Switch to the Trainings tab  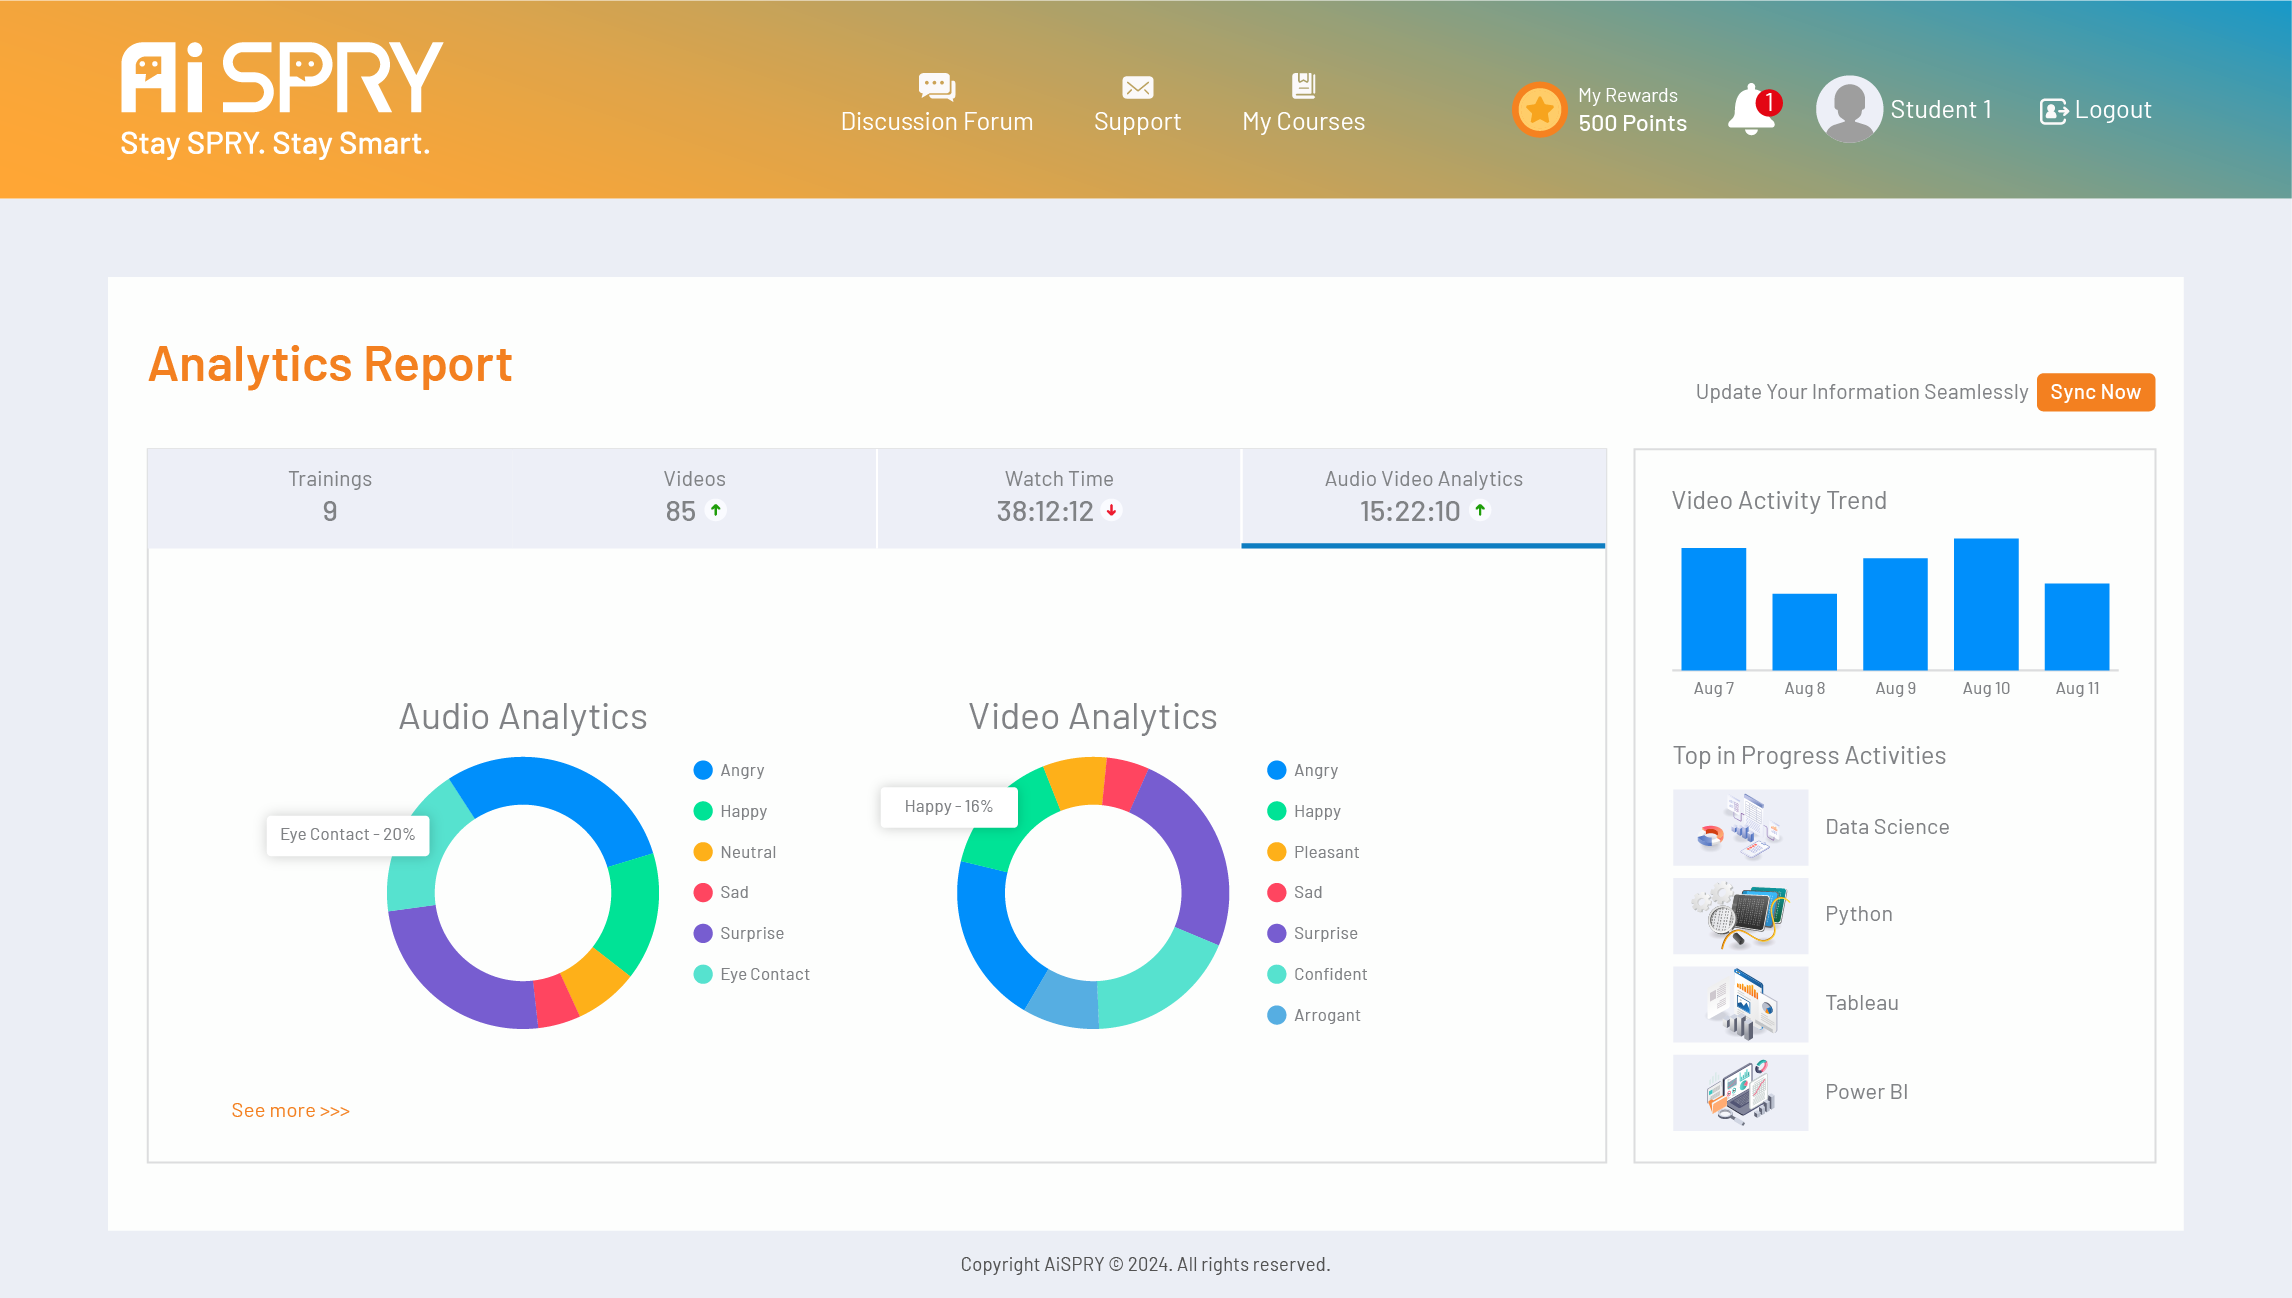click(330, 497)
